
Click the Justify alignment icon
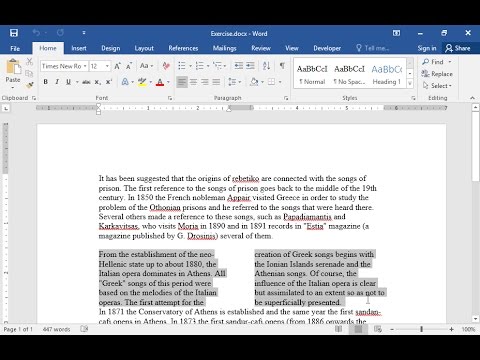216,82
